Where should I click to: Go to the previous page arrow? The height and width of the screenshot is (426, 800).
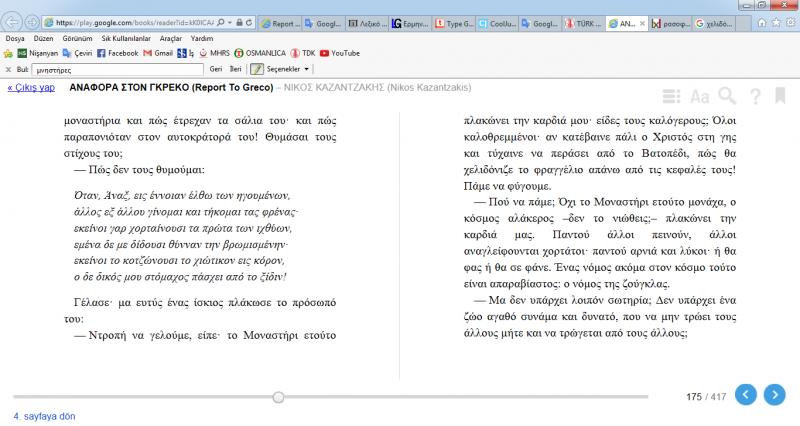pos(745,395)
